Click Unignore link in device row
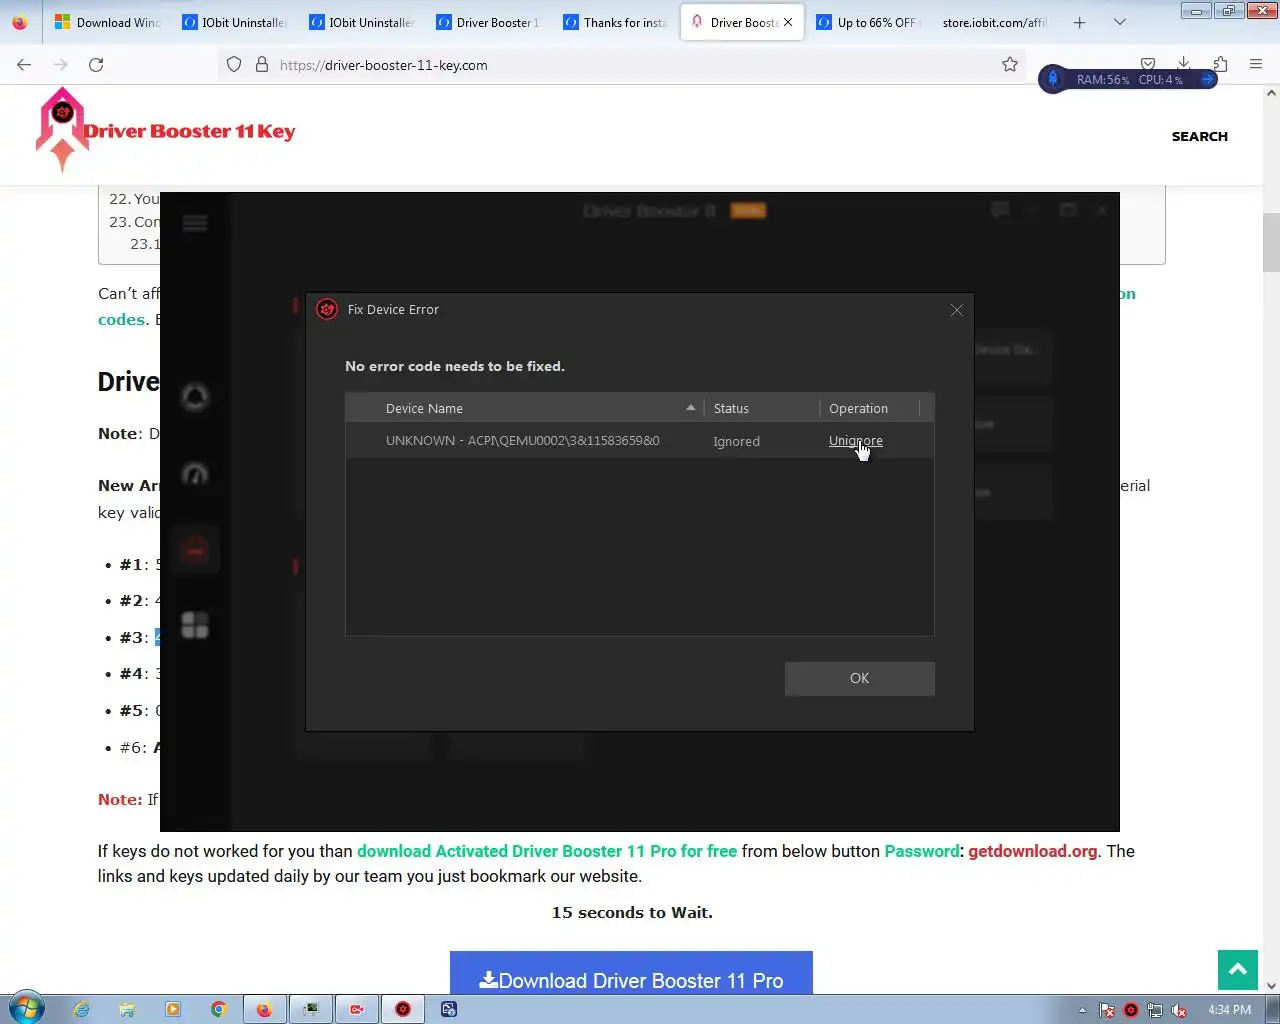This screenshot has height=1024, width=1280. pos(855,441)
